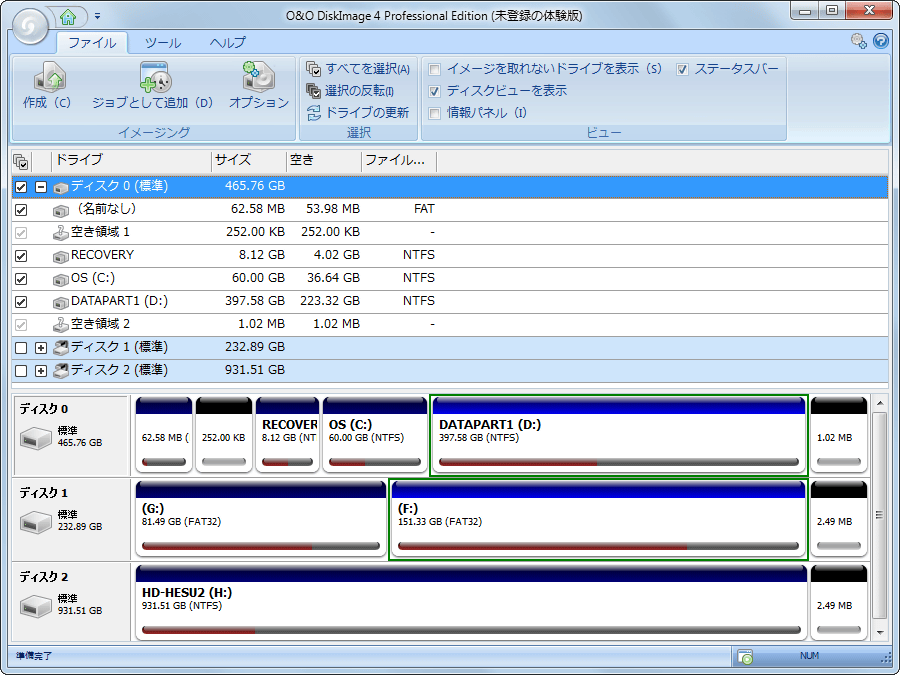900x675 pixels.
Task: Click the NUM status bar indicator
Action: click(809, 655)
